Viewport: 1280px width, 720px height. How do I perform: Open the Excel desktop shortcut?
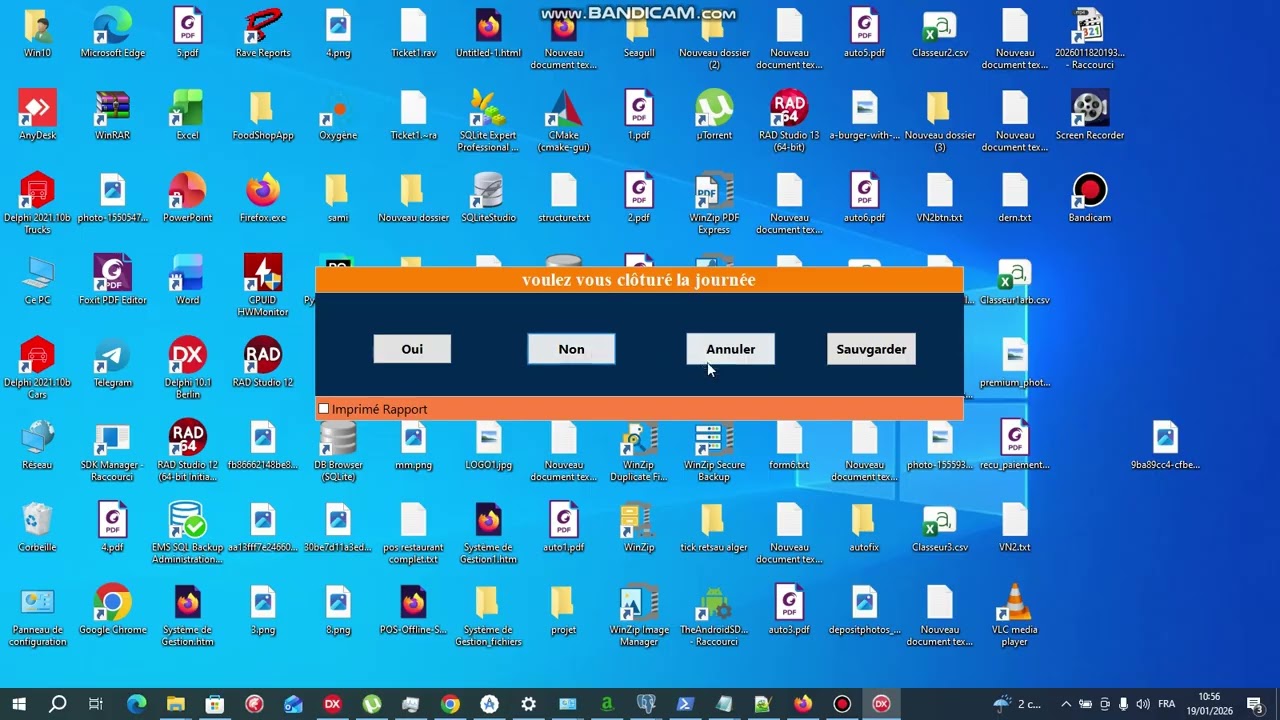point(187,115)
